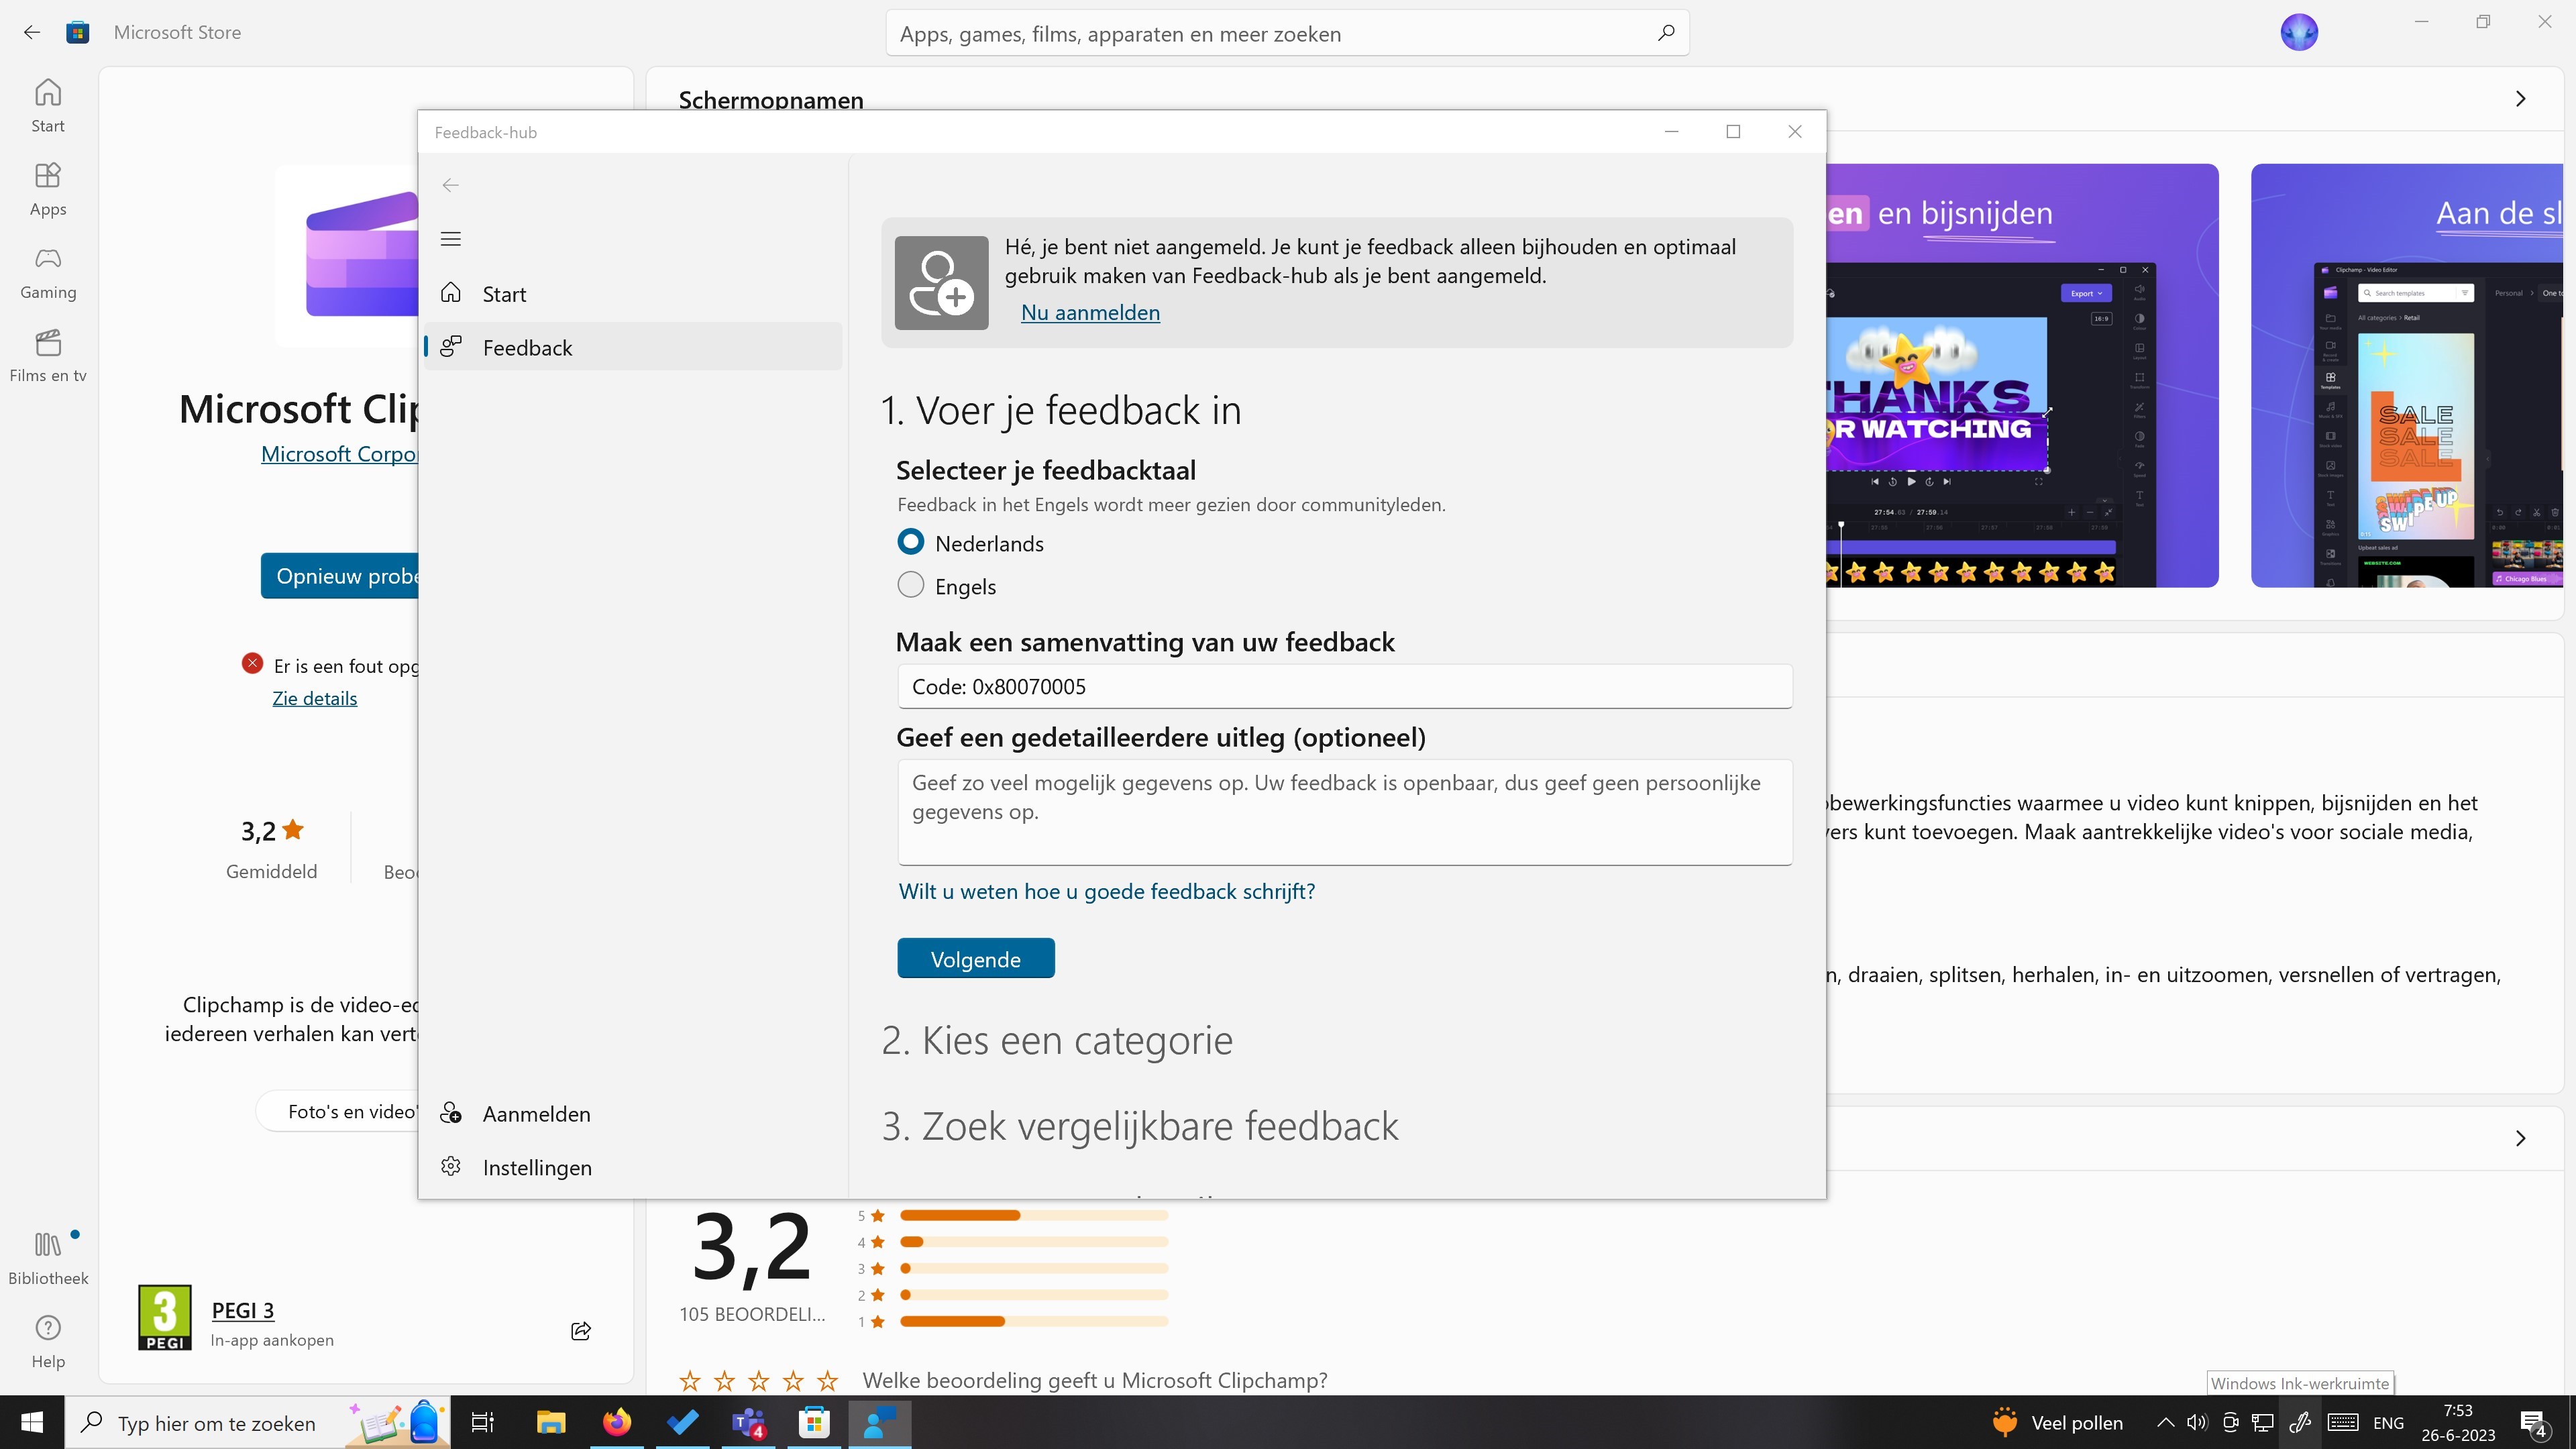Click the search magnifier icon in Store
The width and height of the screenshot is (2576, 1449).
click(1665, 33)
